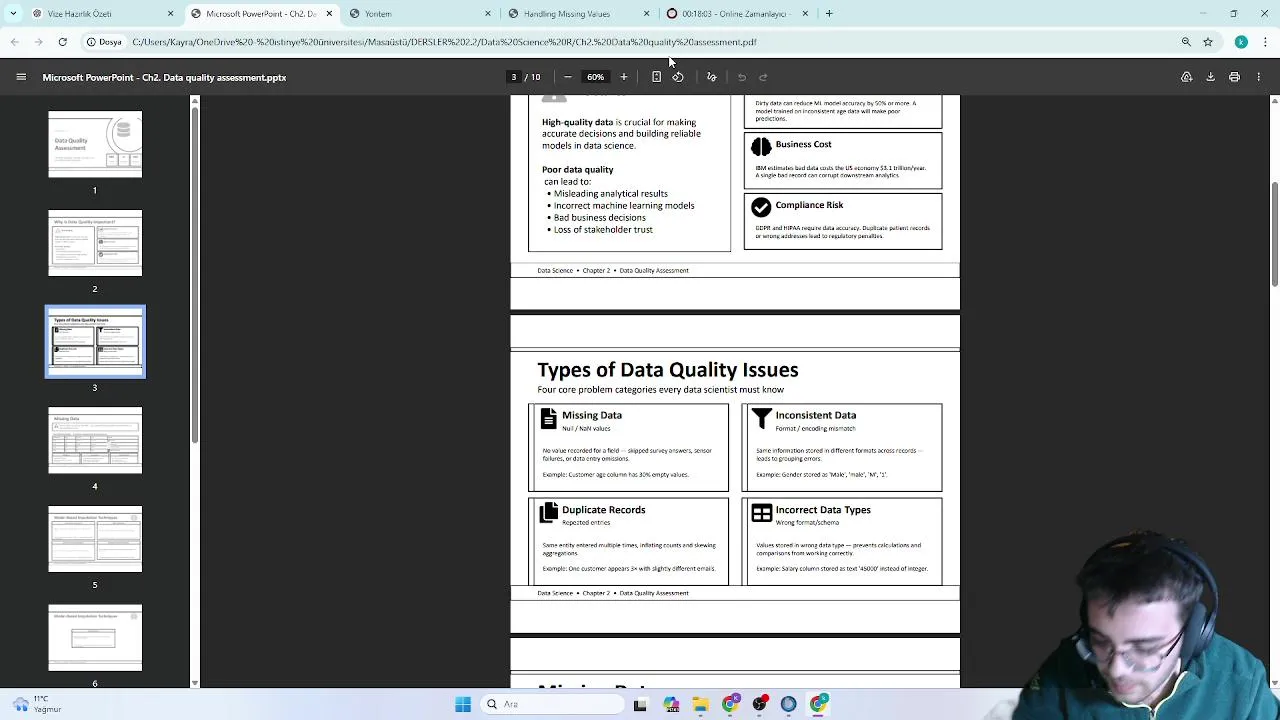Rotate the document counterclockwise
Image resolution: width=1280 pixels, height=720 pixels.
pyautogui.click(x=678, y=77)
